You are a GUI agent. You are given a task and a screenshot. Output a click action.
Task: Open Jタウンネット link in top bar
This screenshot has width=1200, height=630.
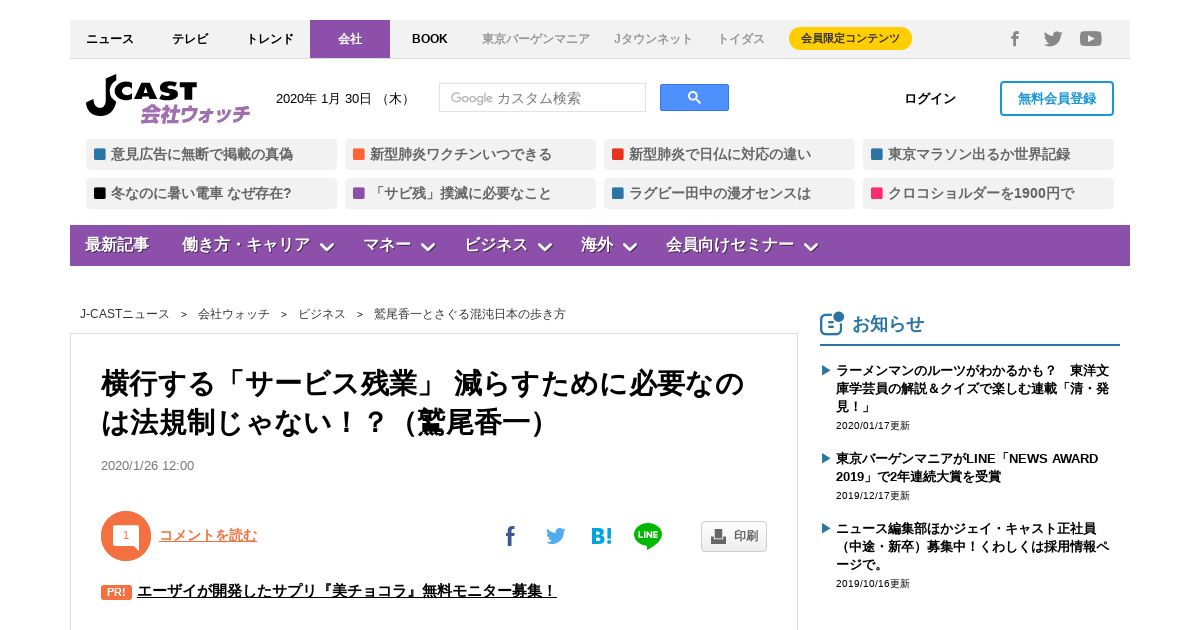pos(653,39)
